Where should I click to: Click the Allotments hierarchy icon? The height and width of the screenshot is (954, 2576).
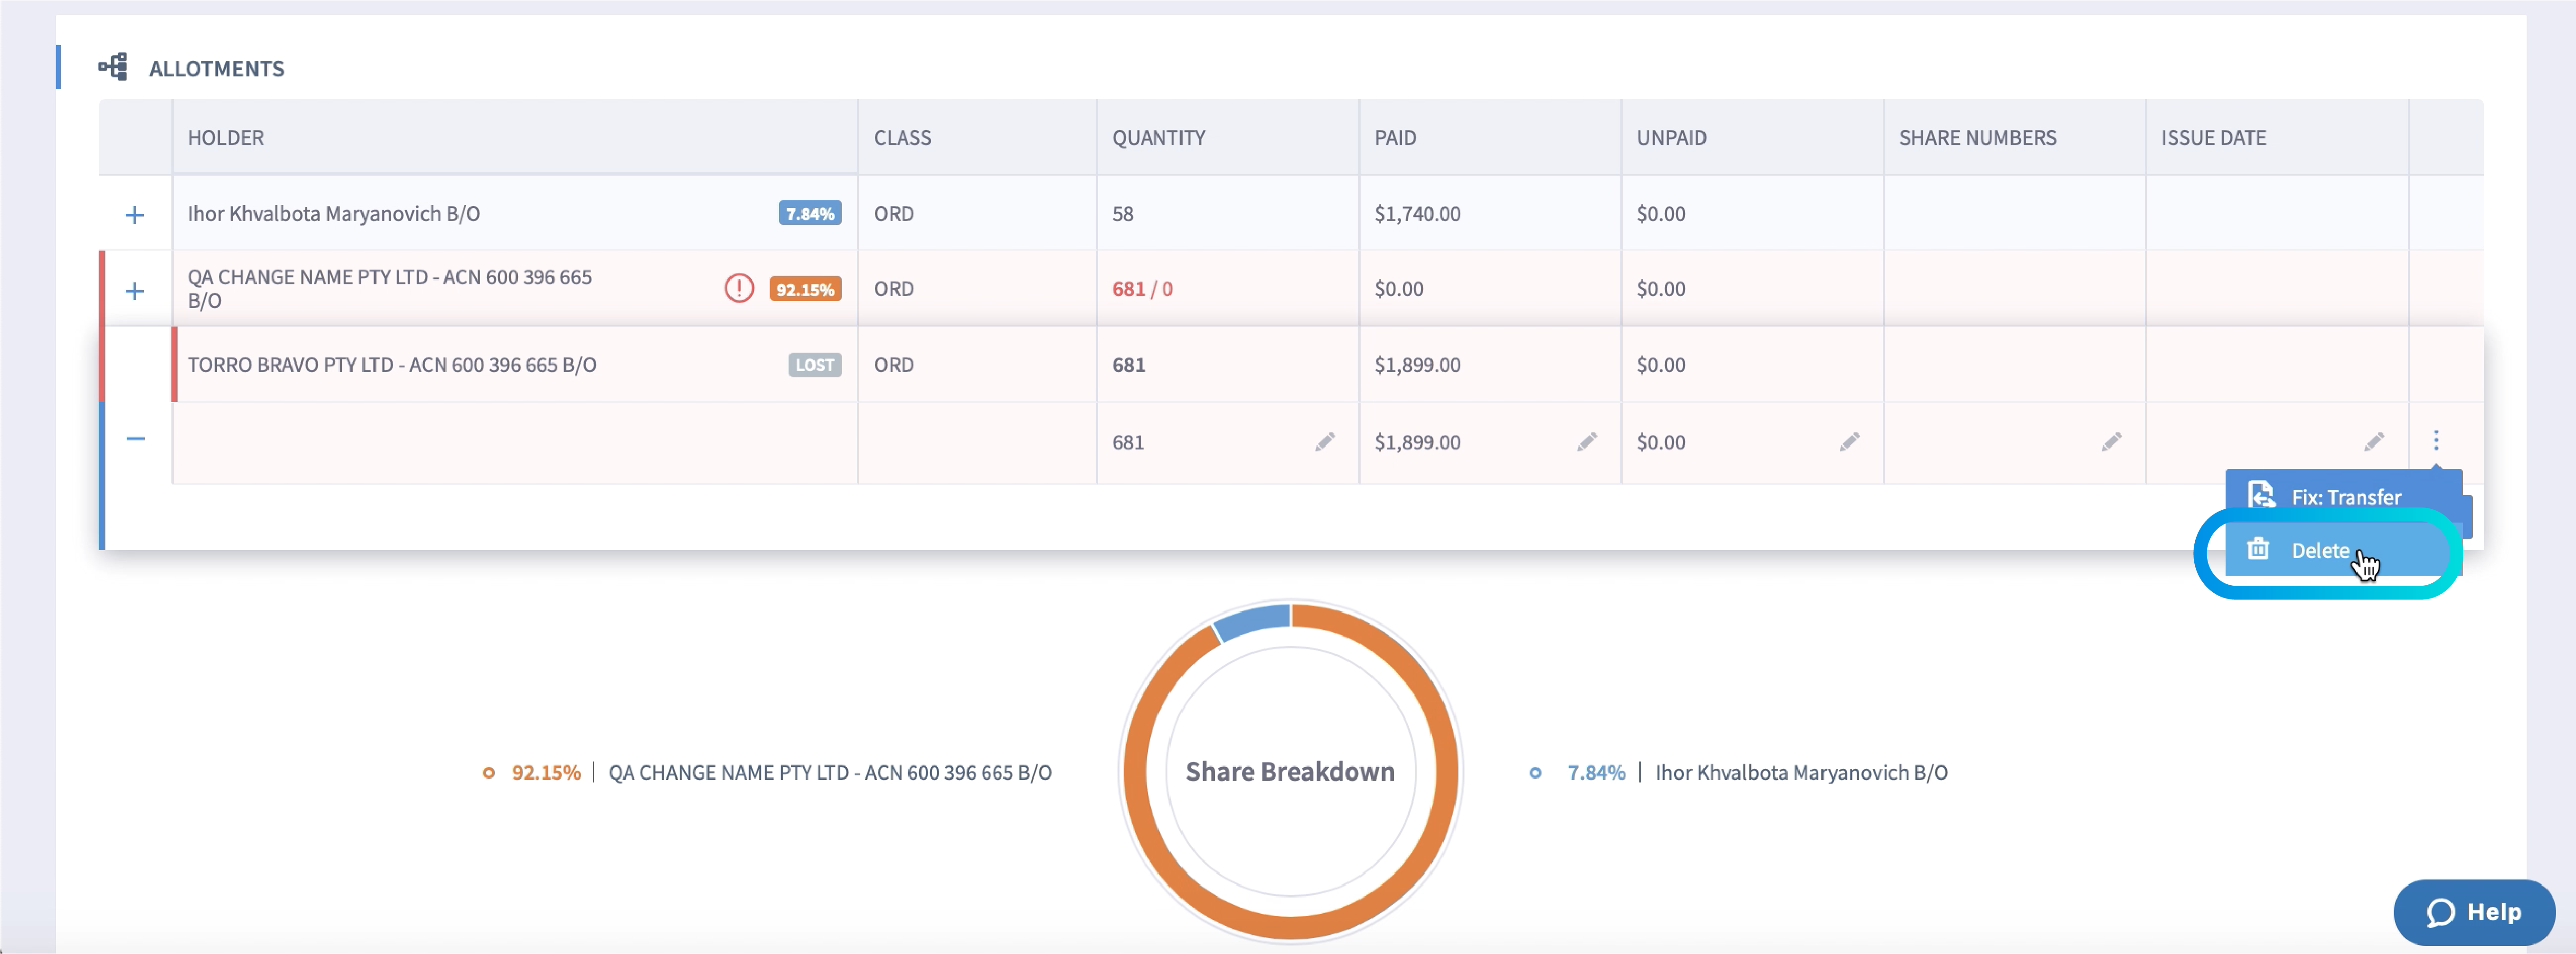pos(113,67)
